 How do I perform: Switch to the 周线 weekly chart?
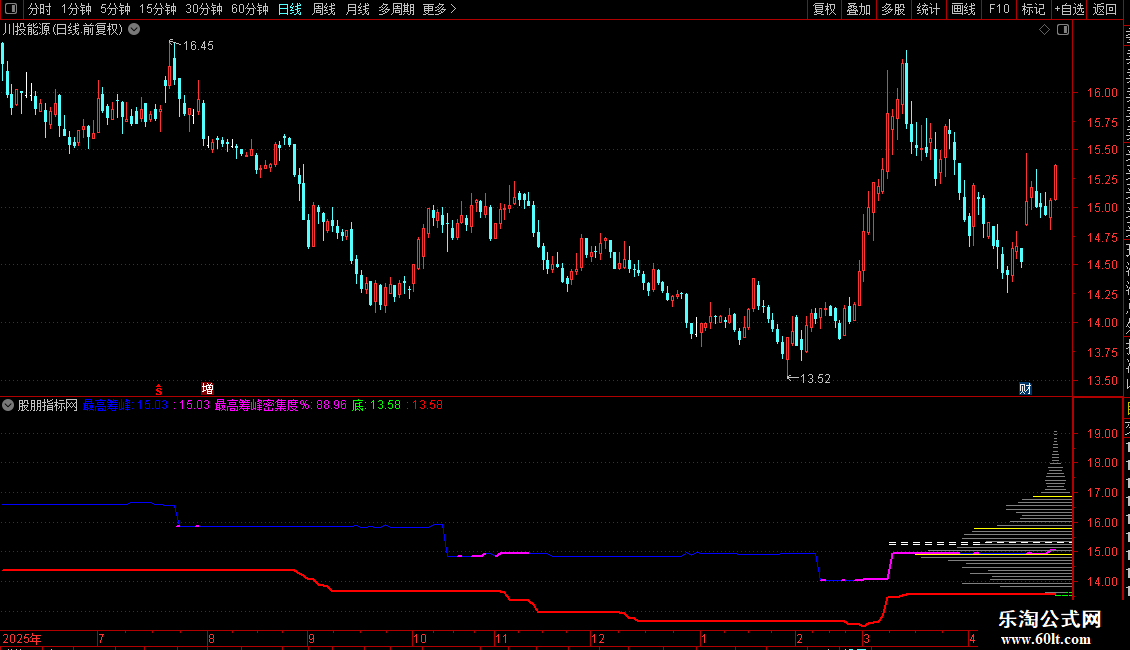tap(324, 9)
